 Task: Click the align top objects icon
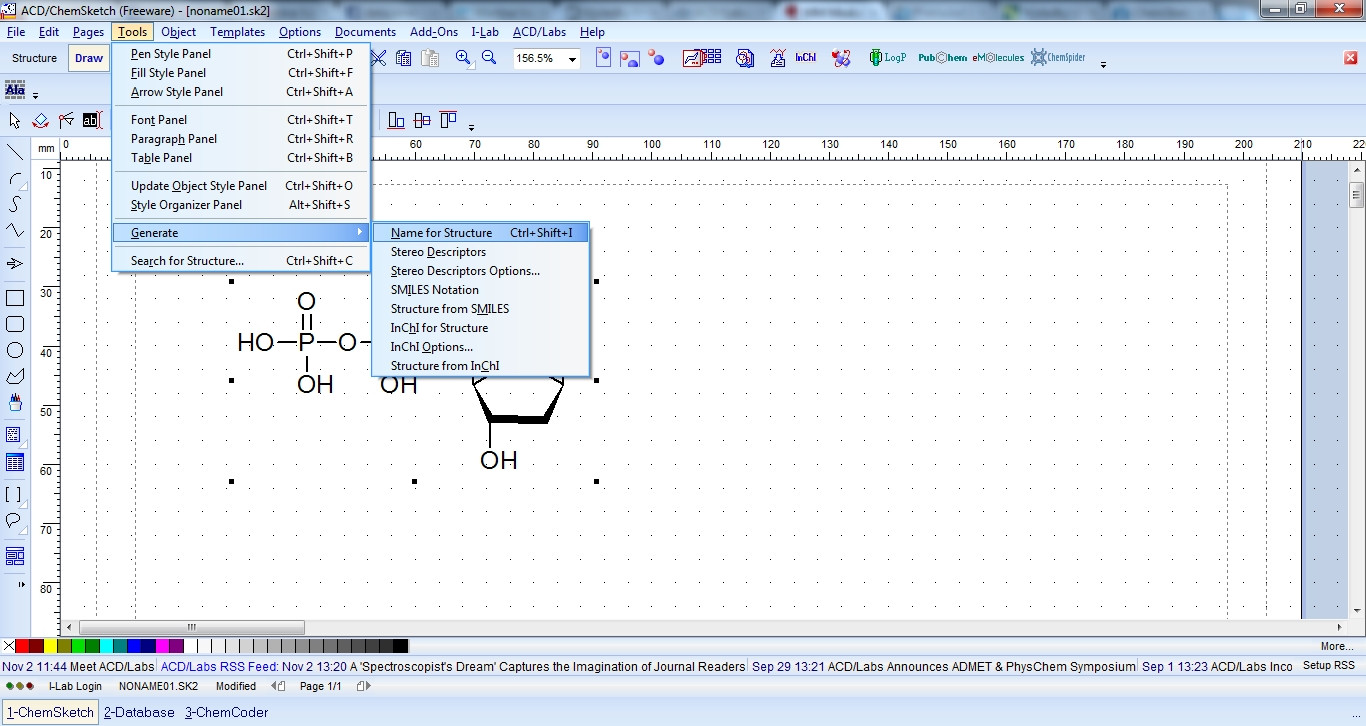[448, 121]
